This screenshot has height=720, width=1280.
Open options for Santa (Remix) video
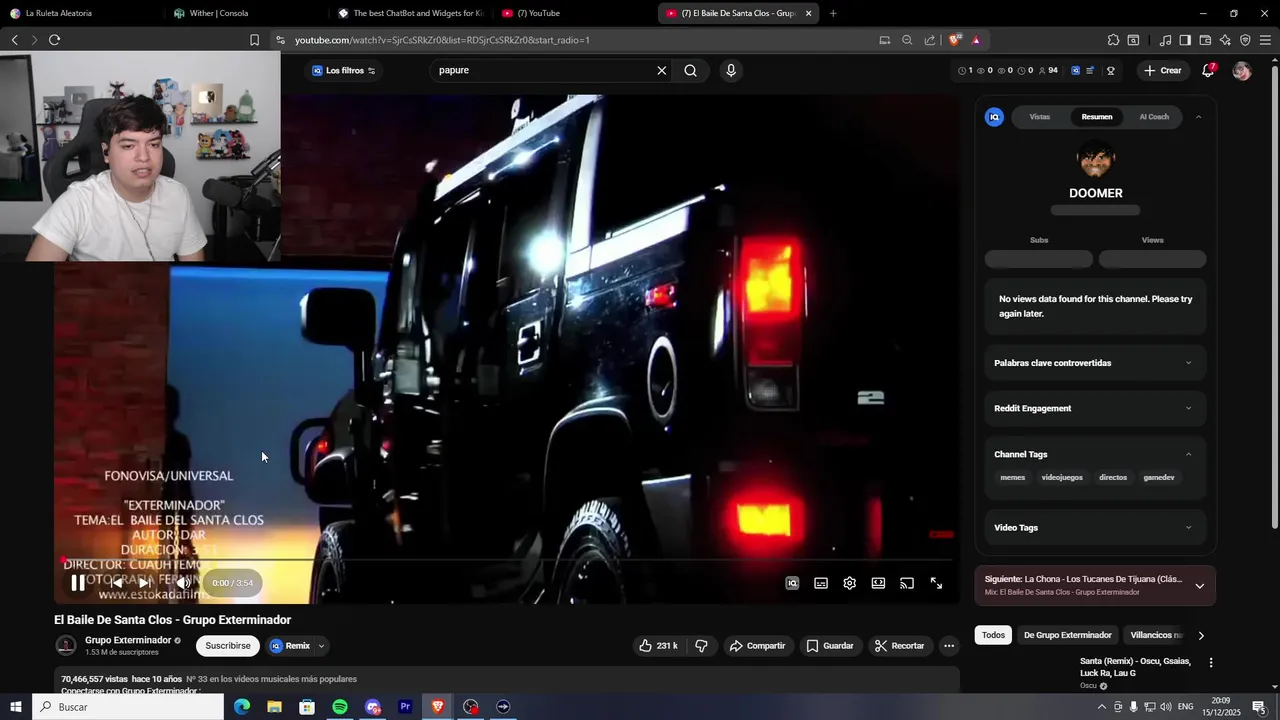(x=1211, y=662)
